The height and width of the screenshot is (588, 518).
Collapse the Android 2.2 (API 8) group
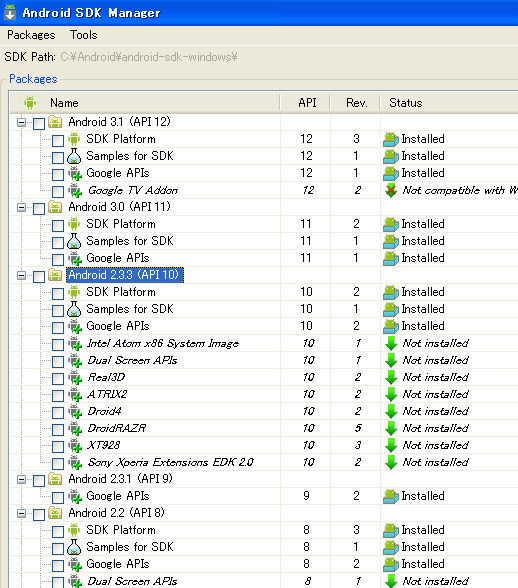22,513
